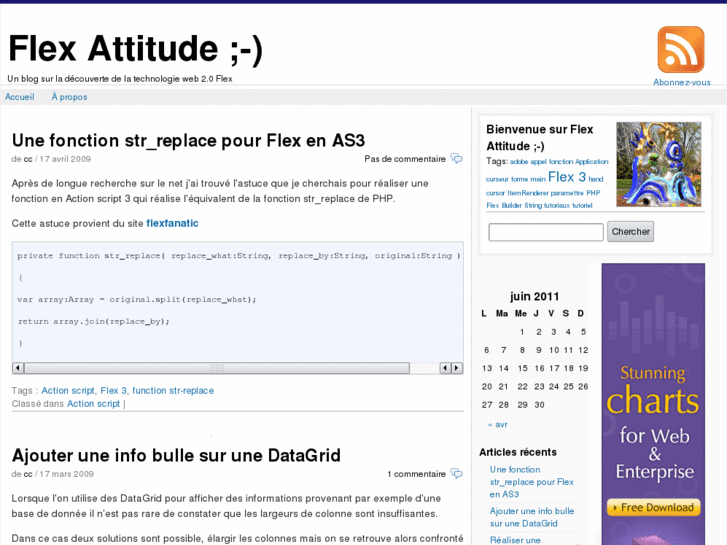This screenshot has height=545, width=727.
Task: Click the Pas de commentaire link
Action: pos(405,159)
